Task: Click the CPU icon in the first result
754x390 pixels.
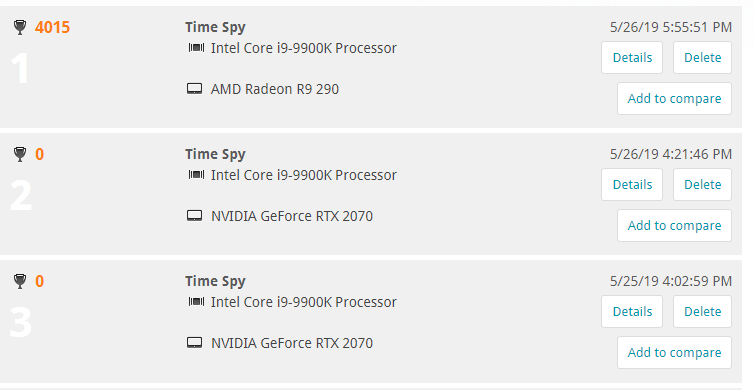Action: click(196, 48)
